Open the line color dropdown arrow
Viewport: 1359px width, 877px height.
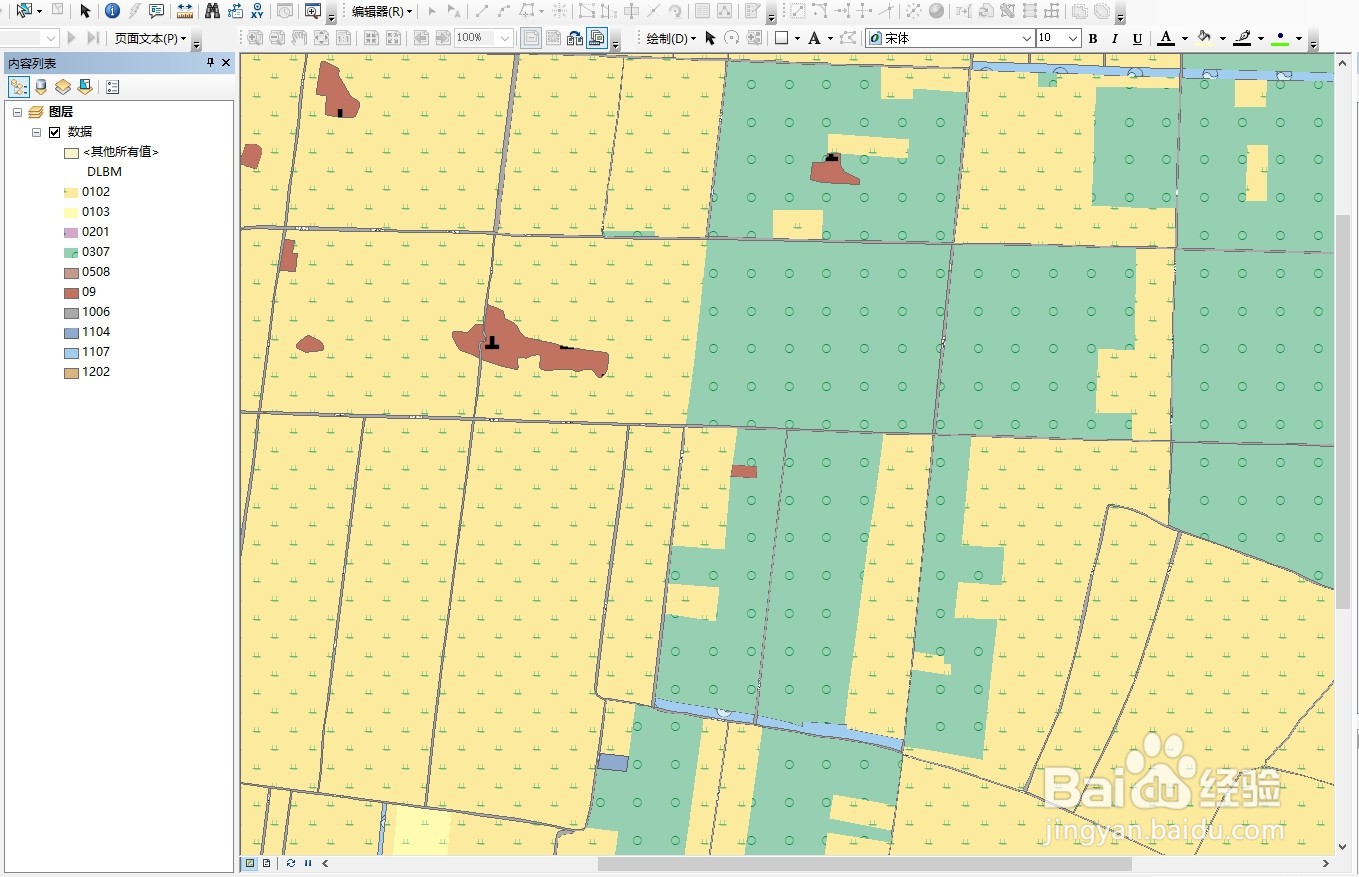(1260, 38)
